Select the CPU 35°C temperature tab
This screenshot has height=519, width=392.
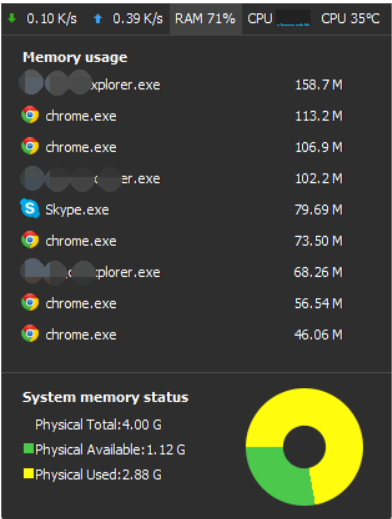pos(350,19)
